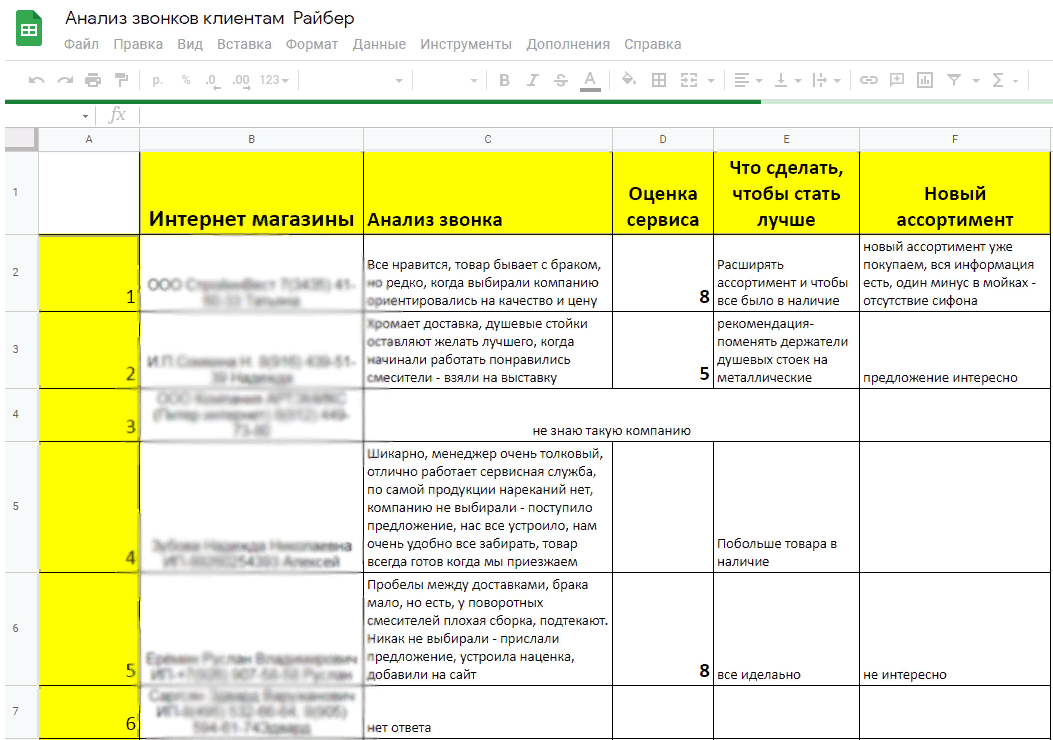Click the Интернет магазины header cell

pyautogui.click(x=251, y=193)
